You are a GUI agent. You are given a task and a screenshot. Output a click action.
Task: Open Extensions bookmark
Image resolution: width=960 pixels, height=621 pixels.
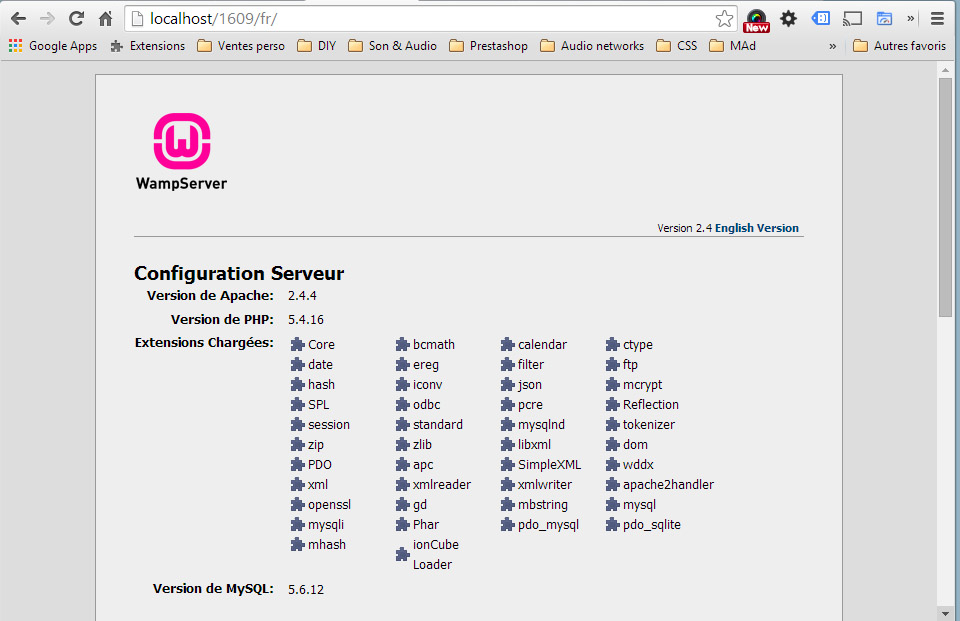click(148, 46)
